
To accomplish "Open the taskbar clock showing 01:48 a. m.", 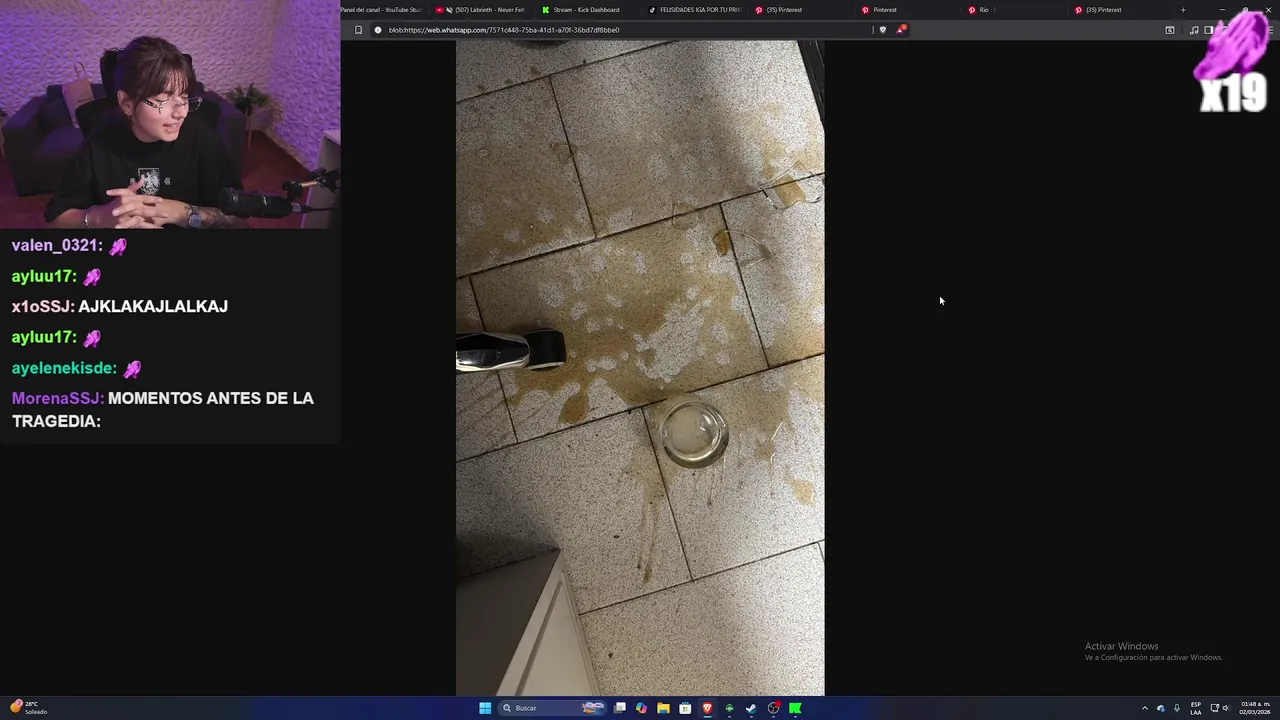I will coord(1255,708).
